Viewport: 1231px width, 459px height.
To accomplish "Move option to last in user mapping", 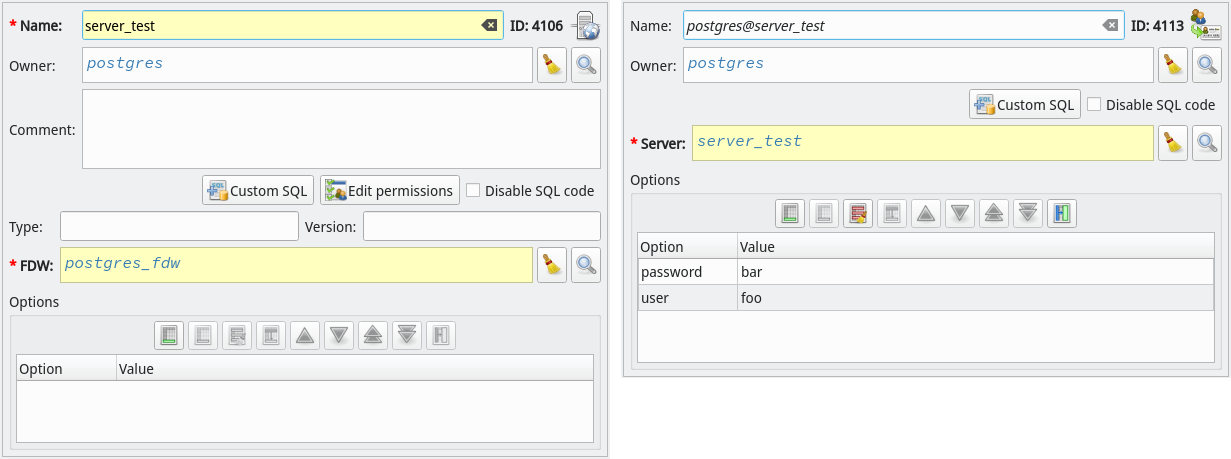I will click(1028, 213).
